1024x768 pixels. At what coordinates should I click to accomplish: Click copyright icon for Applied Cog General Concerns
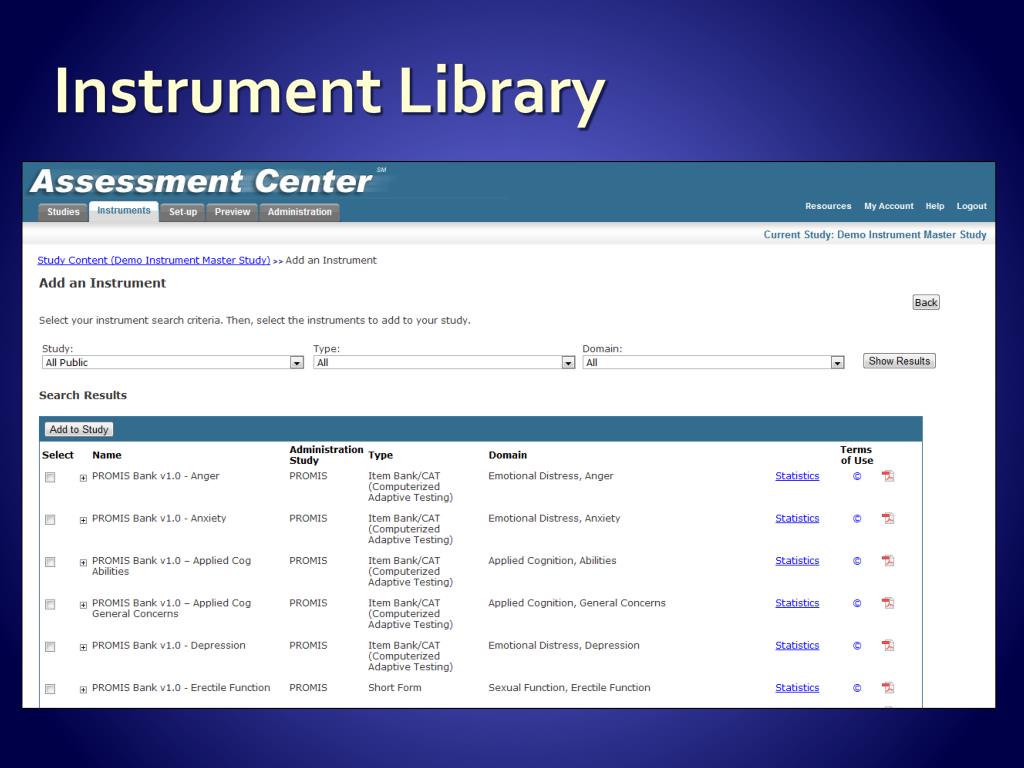coord(857,603)
